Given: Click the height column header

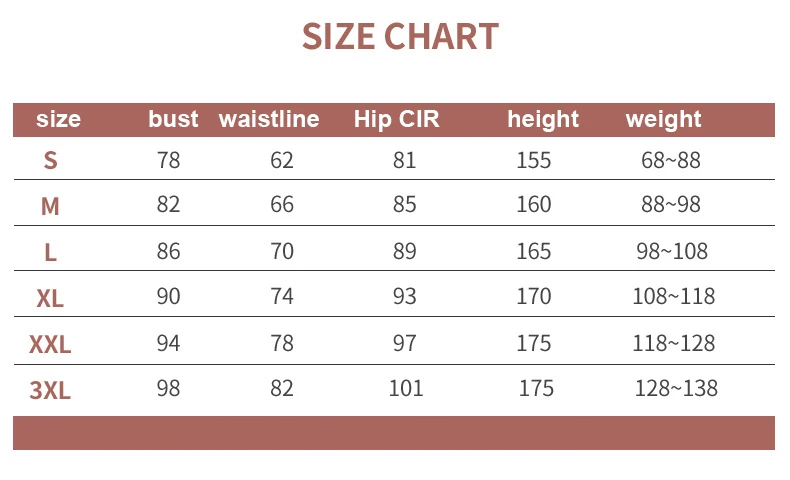Looking at the screenshot, I should [x=543, y=120].
